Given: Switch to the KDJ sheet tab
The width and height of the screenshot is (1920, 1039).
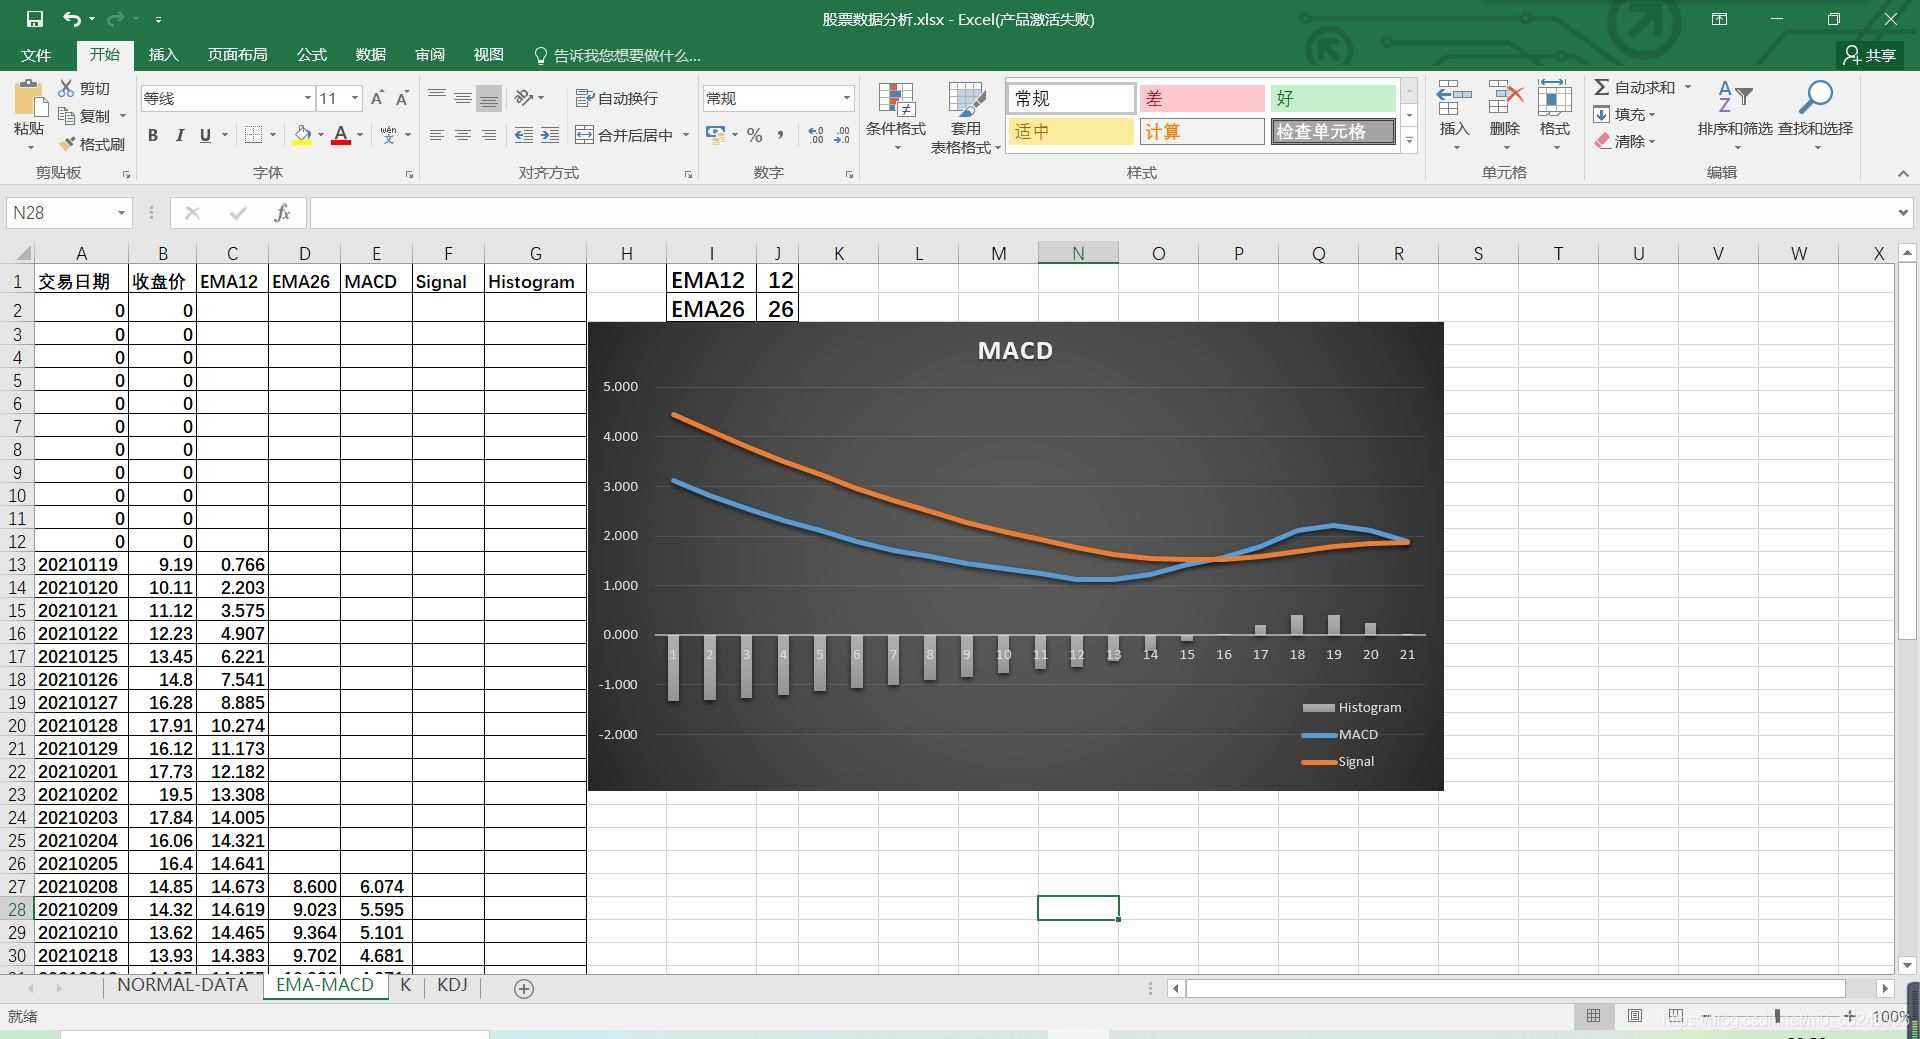Looking at the screenshot, I should [452, 985].
